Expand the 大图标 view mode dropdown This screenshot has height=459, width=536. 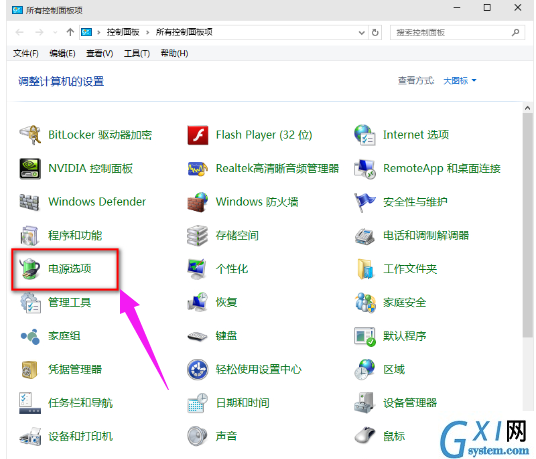[x=460, y=81]
